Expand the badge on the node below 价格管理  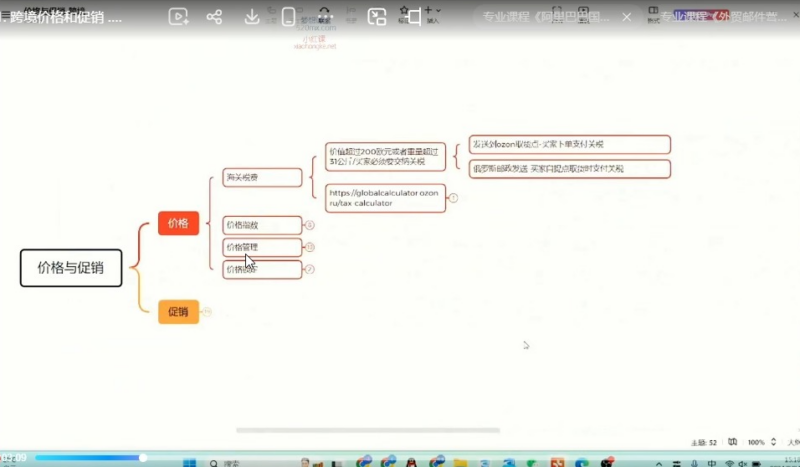pyautogui.click(x=309, y=269)
